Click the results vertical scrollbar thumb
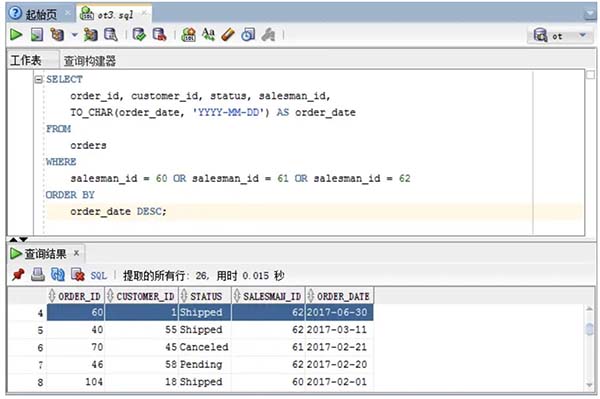Screen dimensions: 600x399 point(590,329)
